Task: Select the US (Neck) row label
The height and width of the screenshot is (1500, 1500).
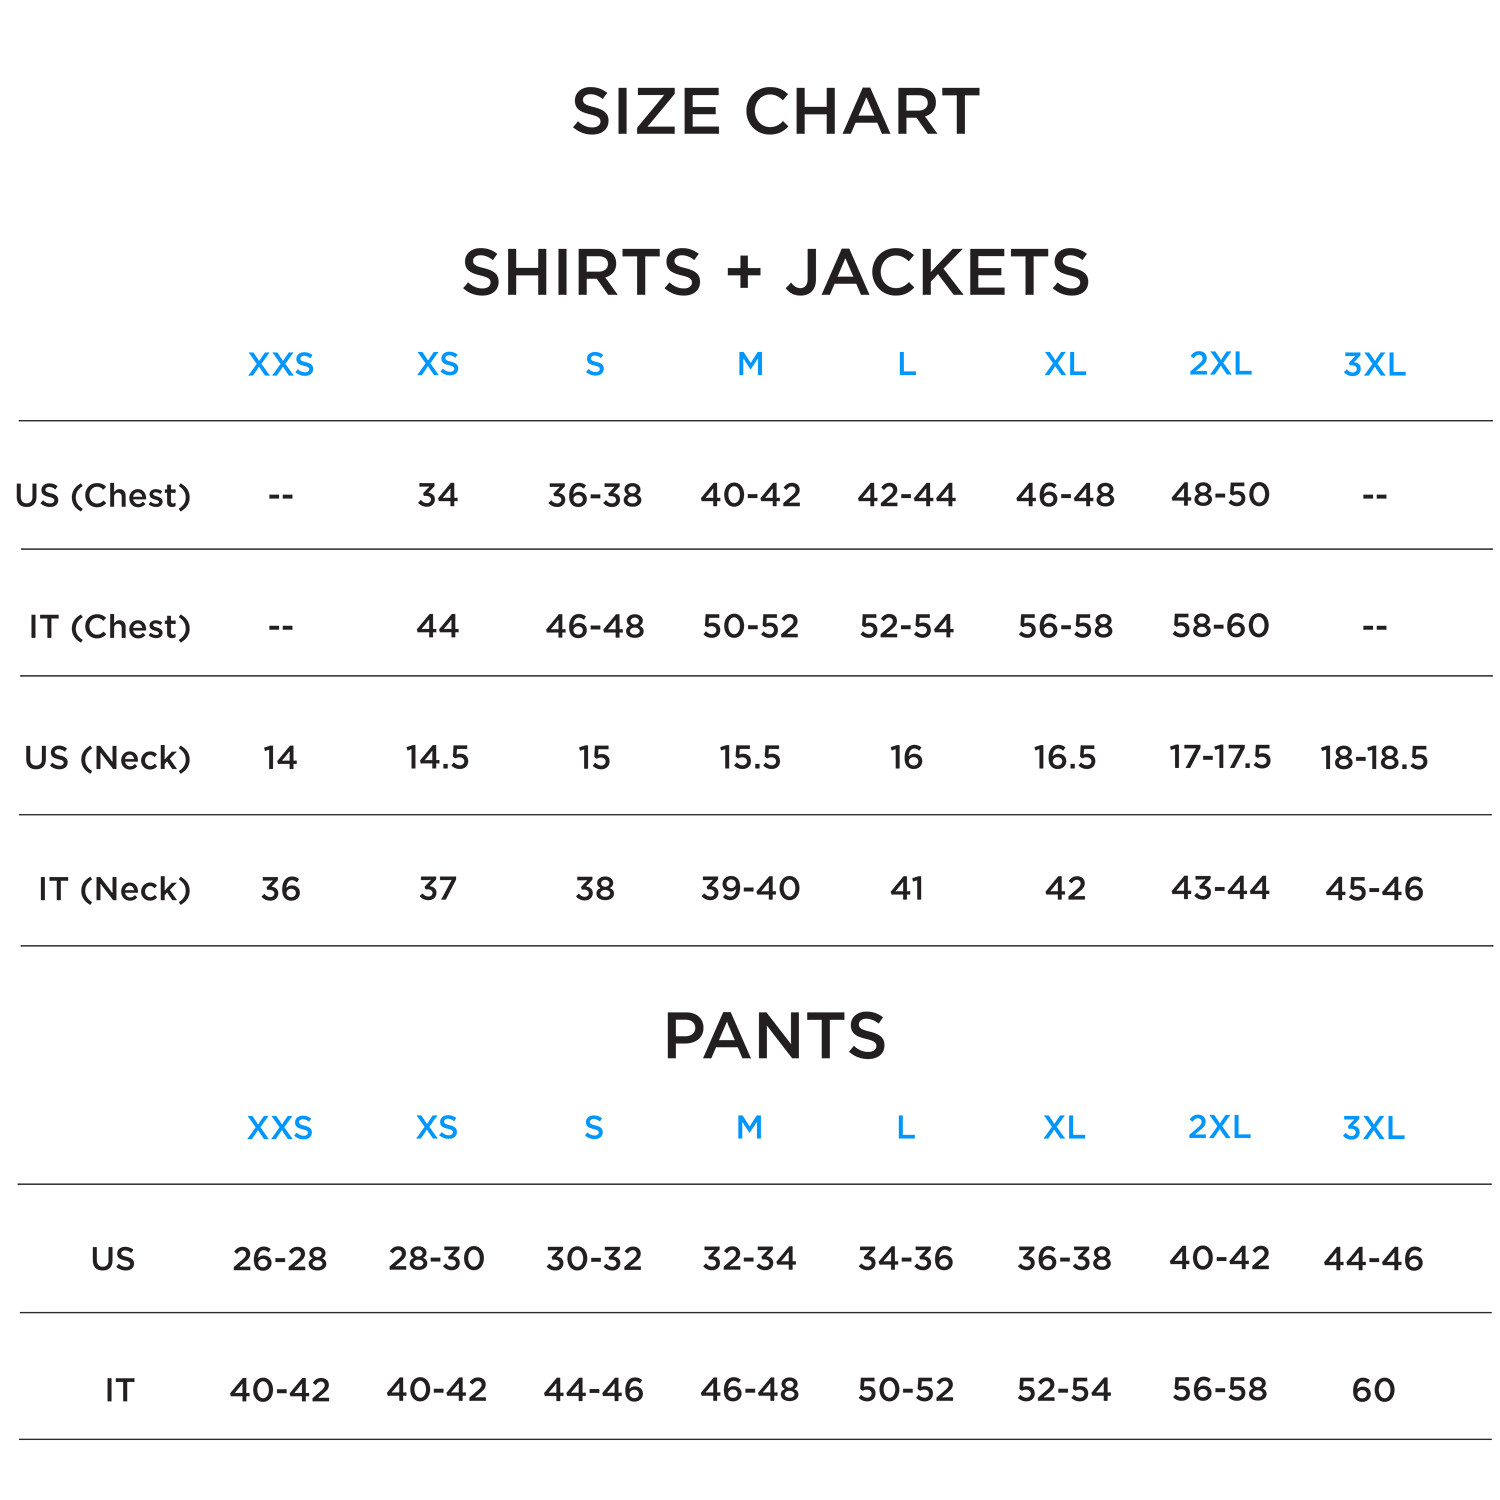Action: click(107, 757)
